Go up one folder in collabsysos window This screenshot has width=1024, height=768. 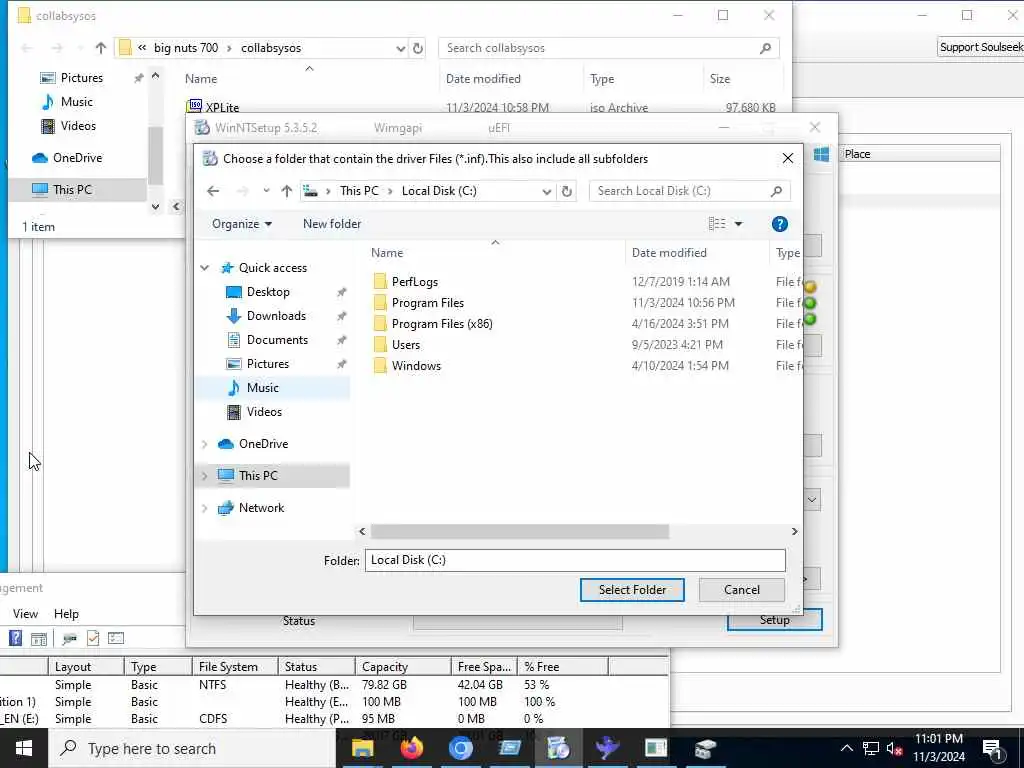pyautogui.click(x=101, y=48)
